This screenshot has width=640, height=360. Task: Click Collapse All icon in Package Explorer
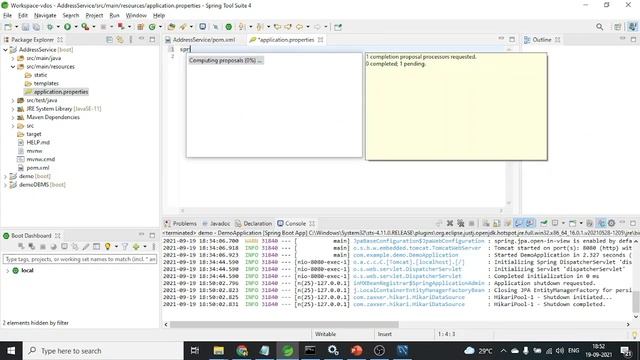(x=109, y=40)
